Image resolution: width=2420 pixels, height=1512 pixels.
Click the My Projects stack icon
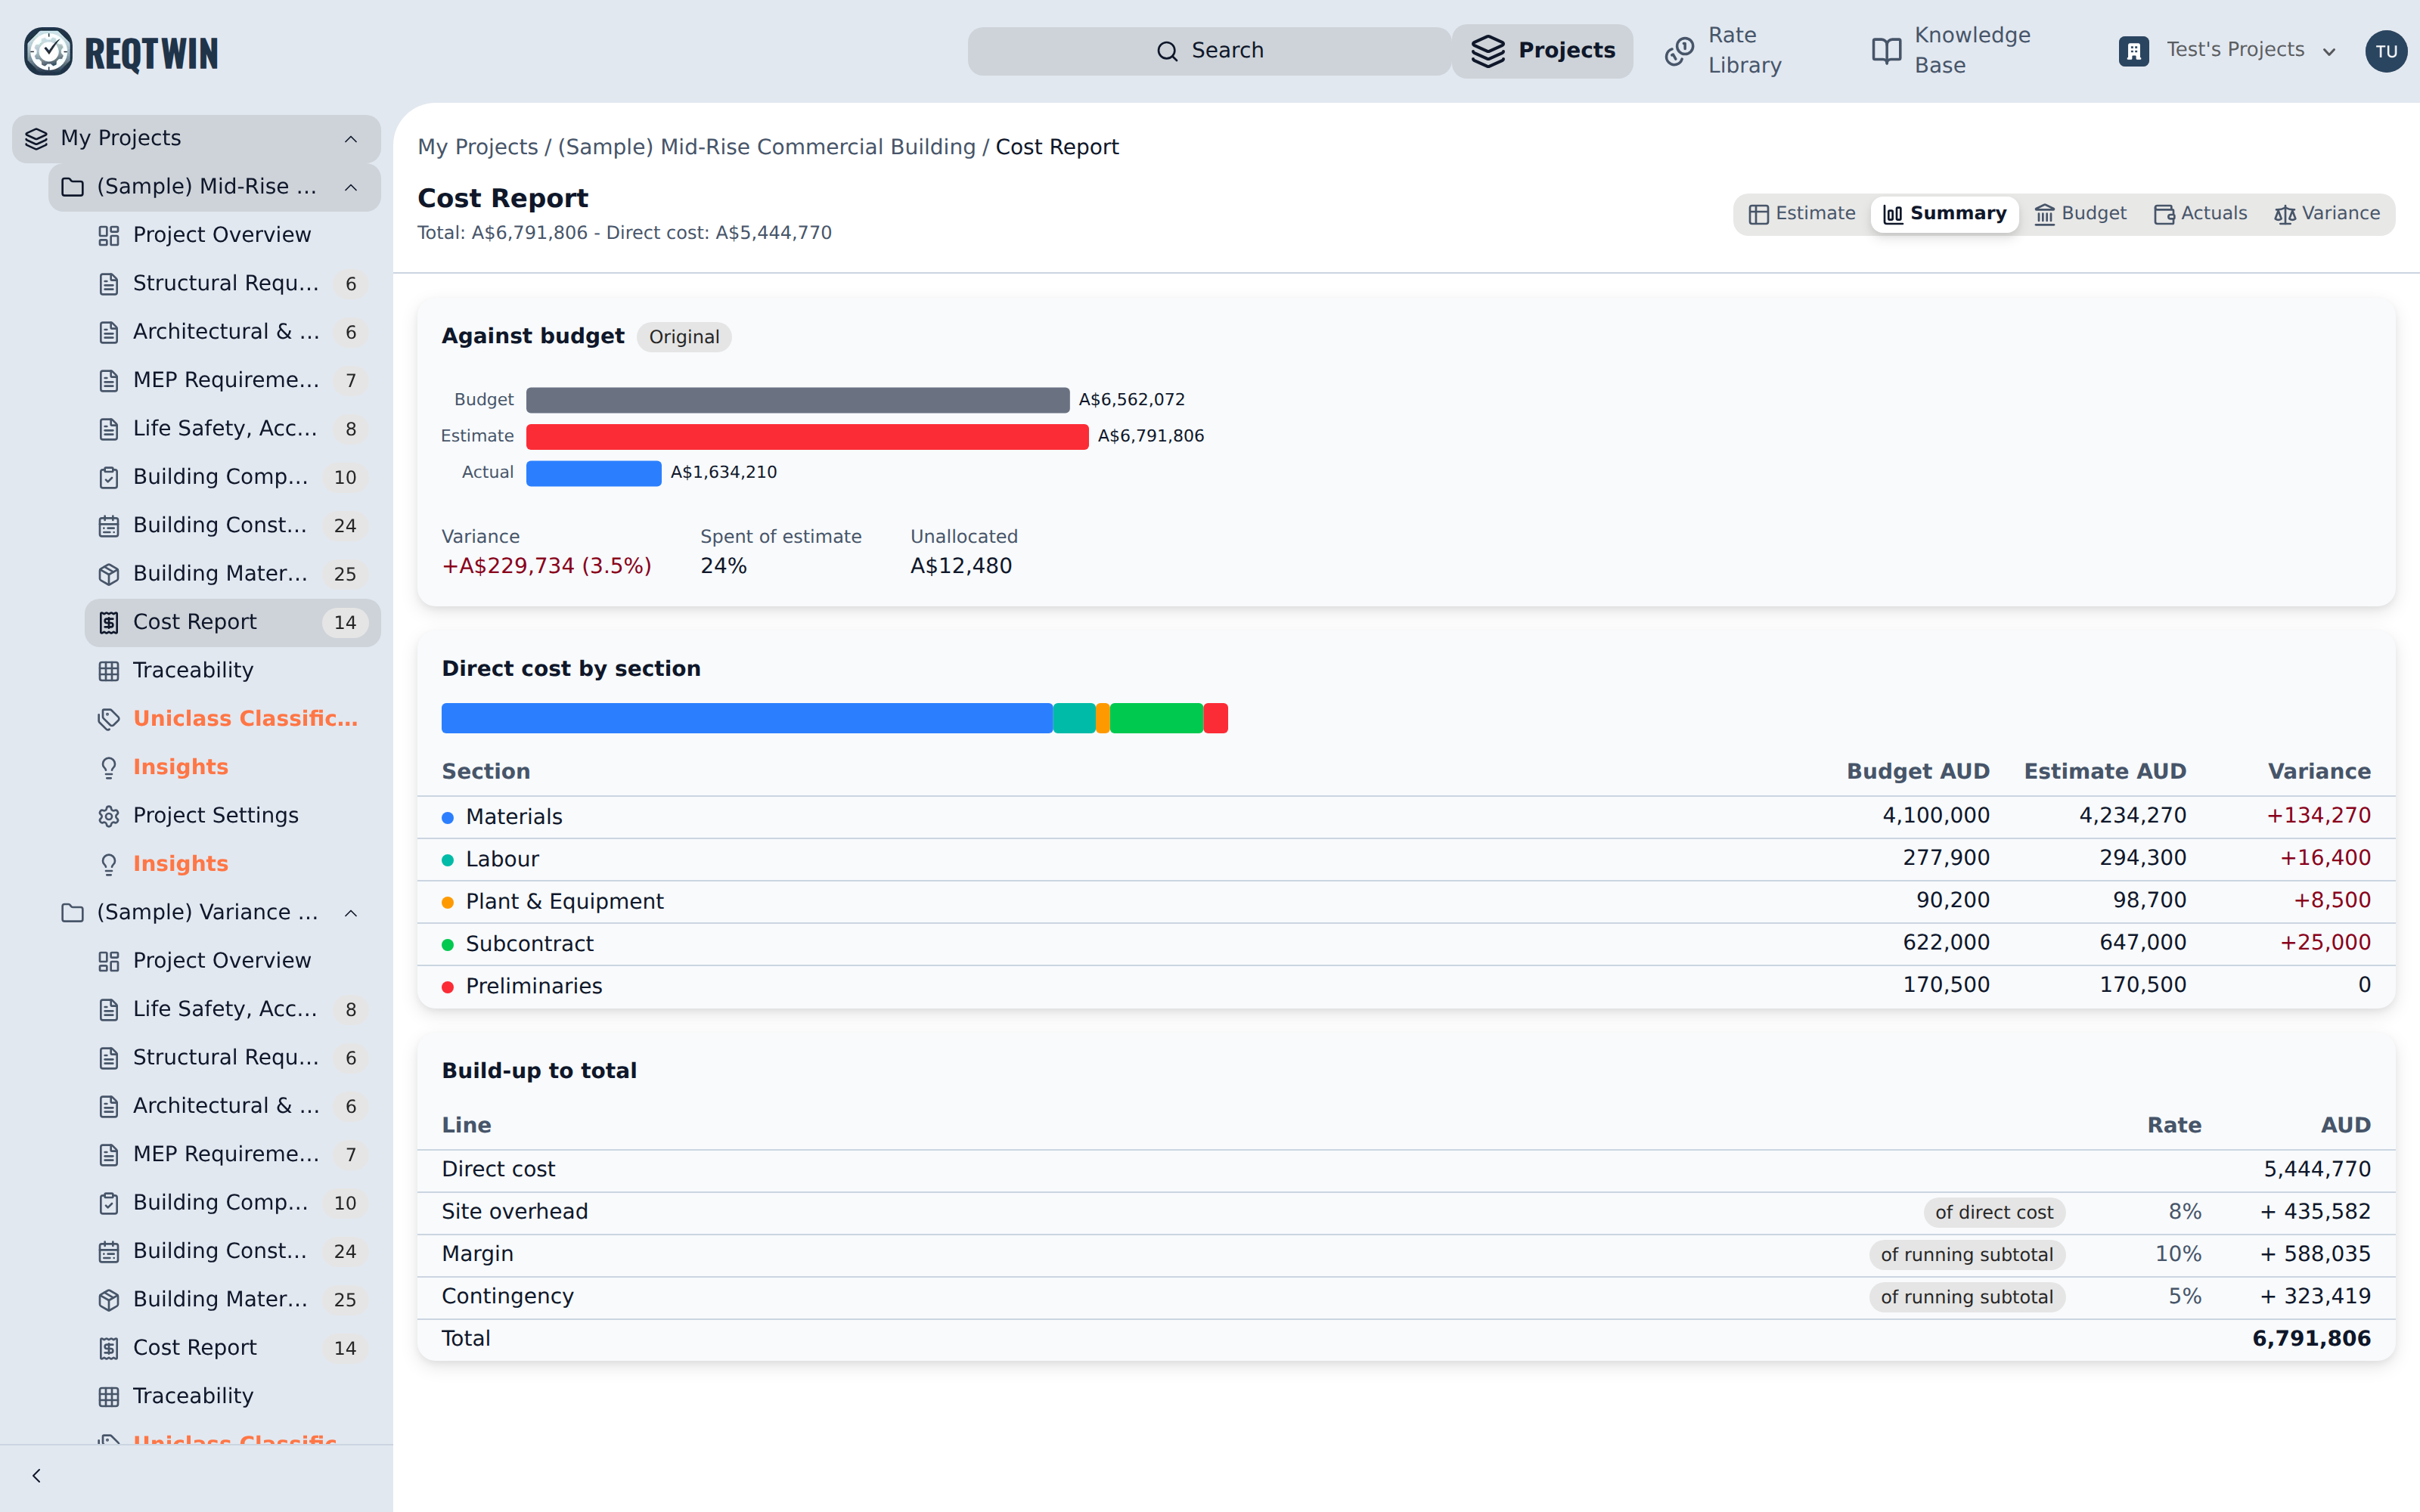point(37,138)
